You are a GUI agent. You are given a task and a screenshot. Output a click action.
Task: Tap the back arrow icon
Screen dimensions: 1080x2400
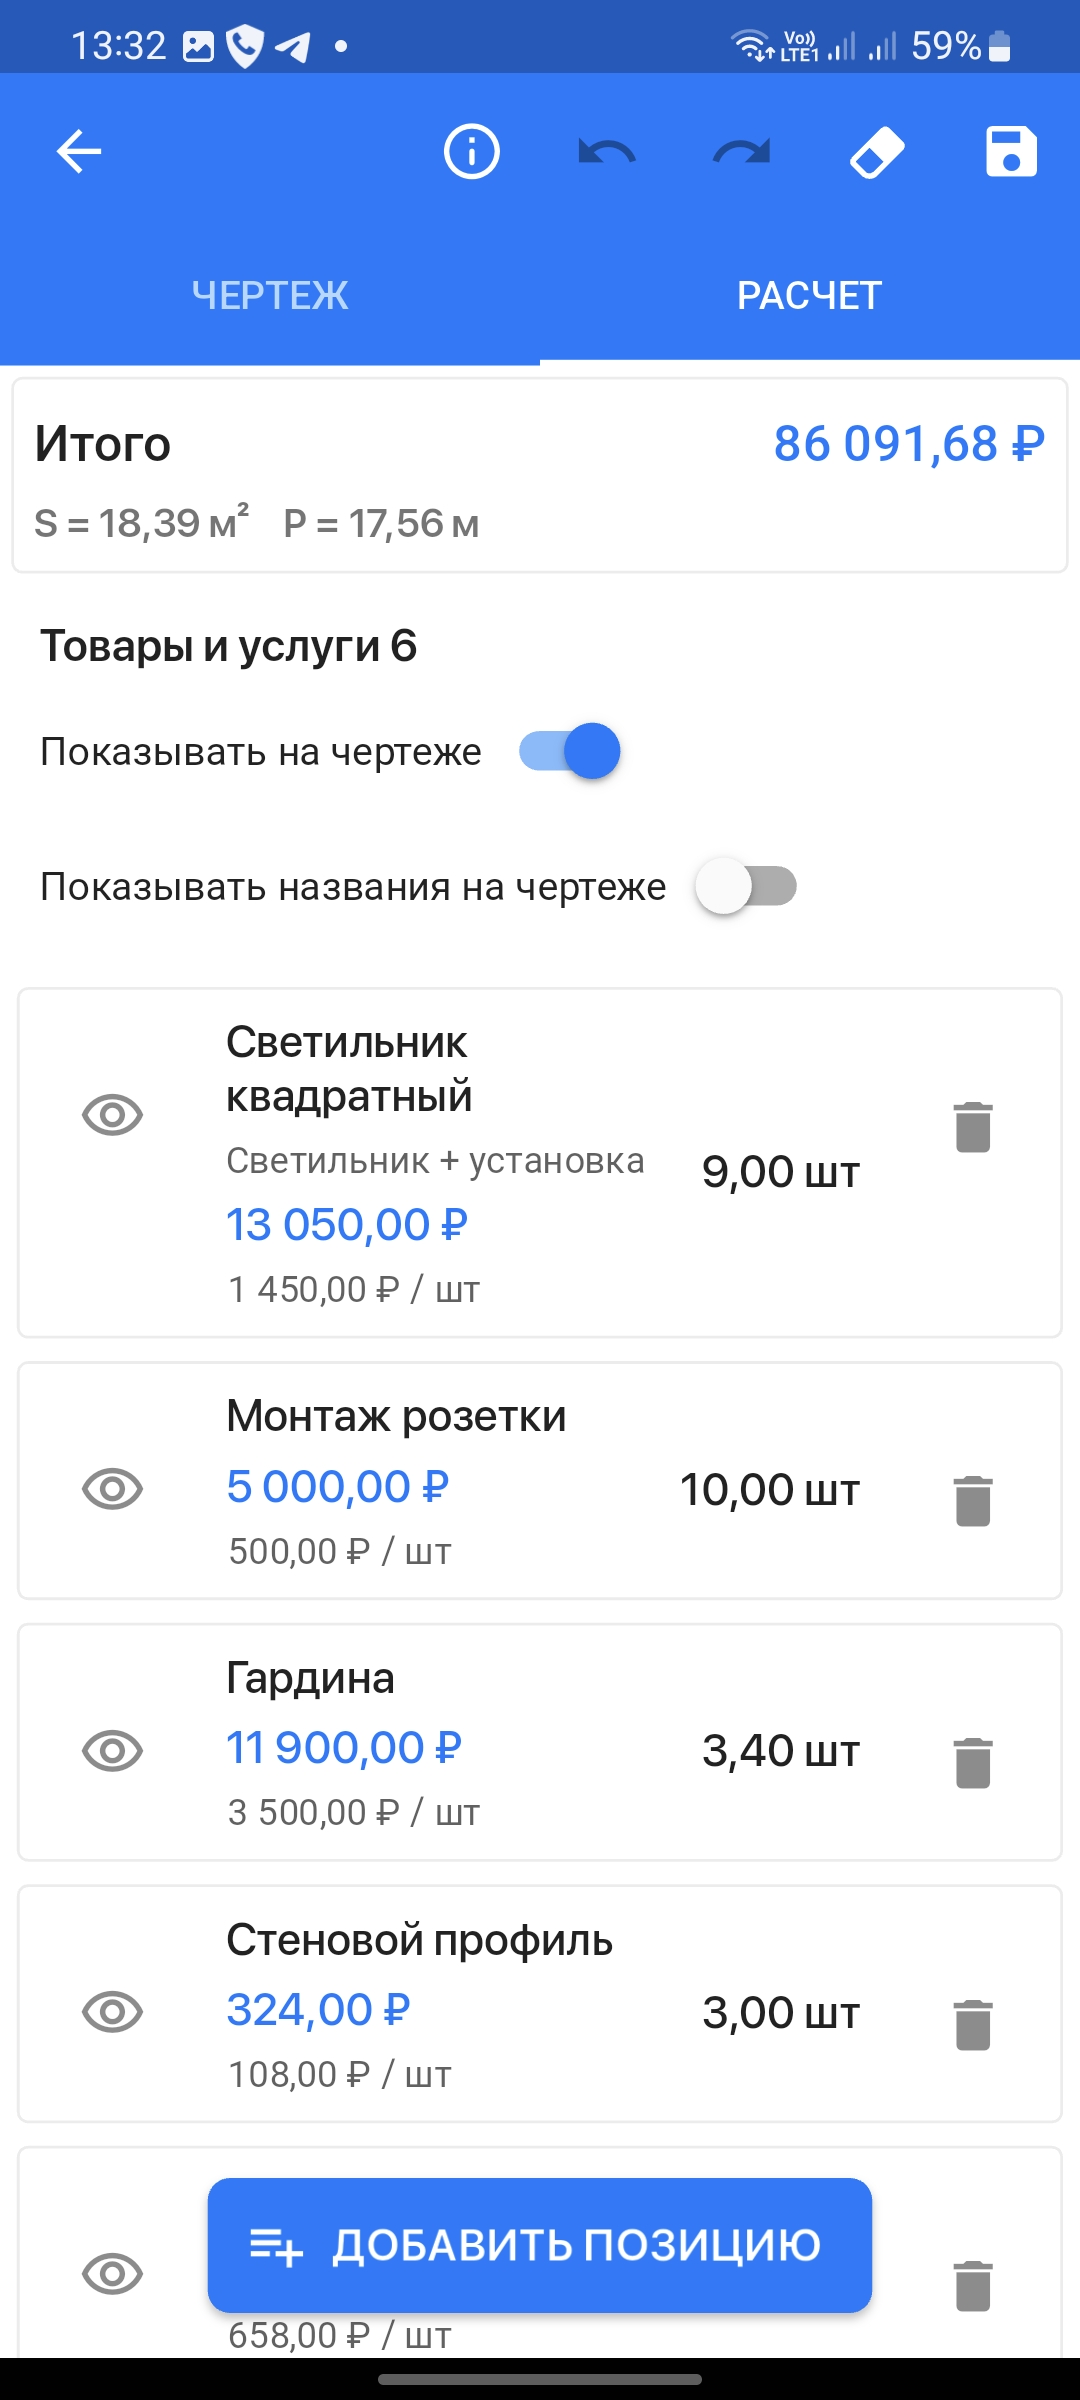point(79,152)
